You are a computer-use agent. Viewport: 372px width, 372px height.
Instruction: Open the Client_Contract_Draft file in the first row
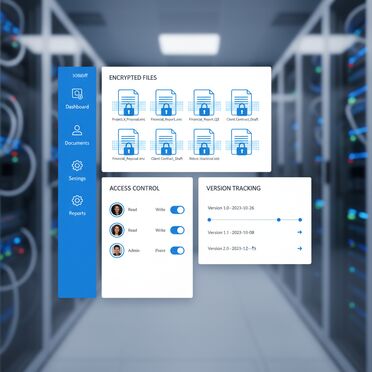242,103
